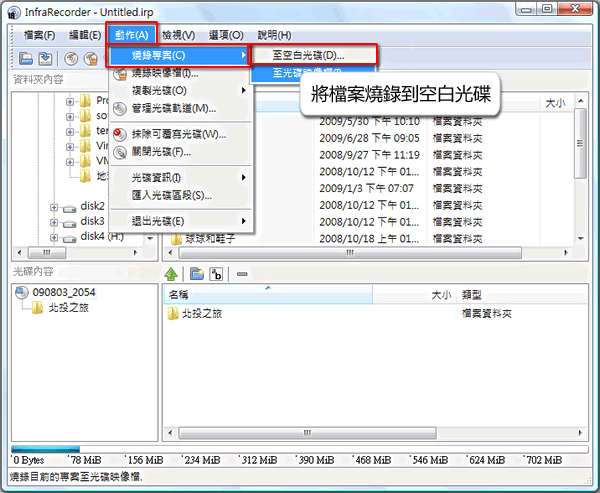This screenshot has width=600, height=493.
Task: Sort disc list by 名稱 column
Action: point(268,295)
